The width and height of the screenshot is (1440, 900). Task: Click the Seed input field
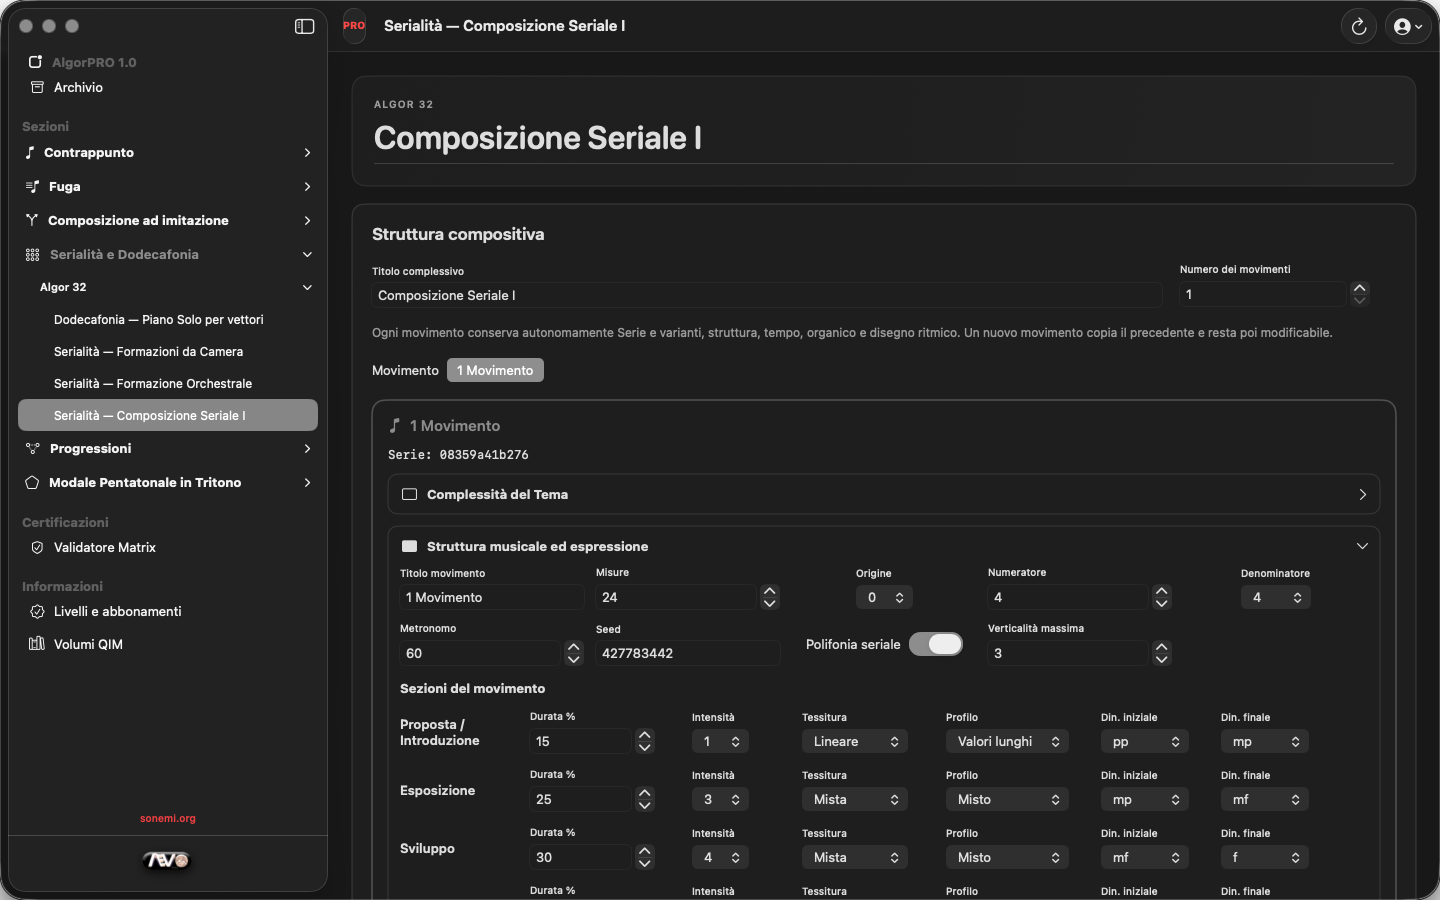[x=688, y=653]
